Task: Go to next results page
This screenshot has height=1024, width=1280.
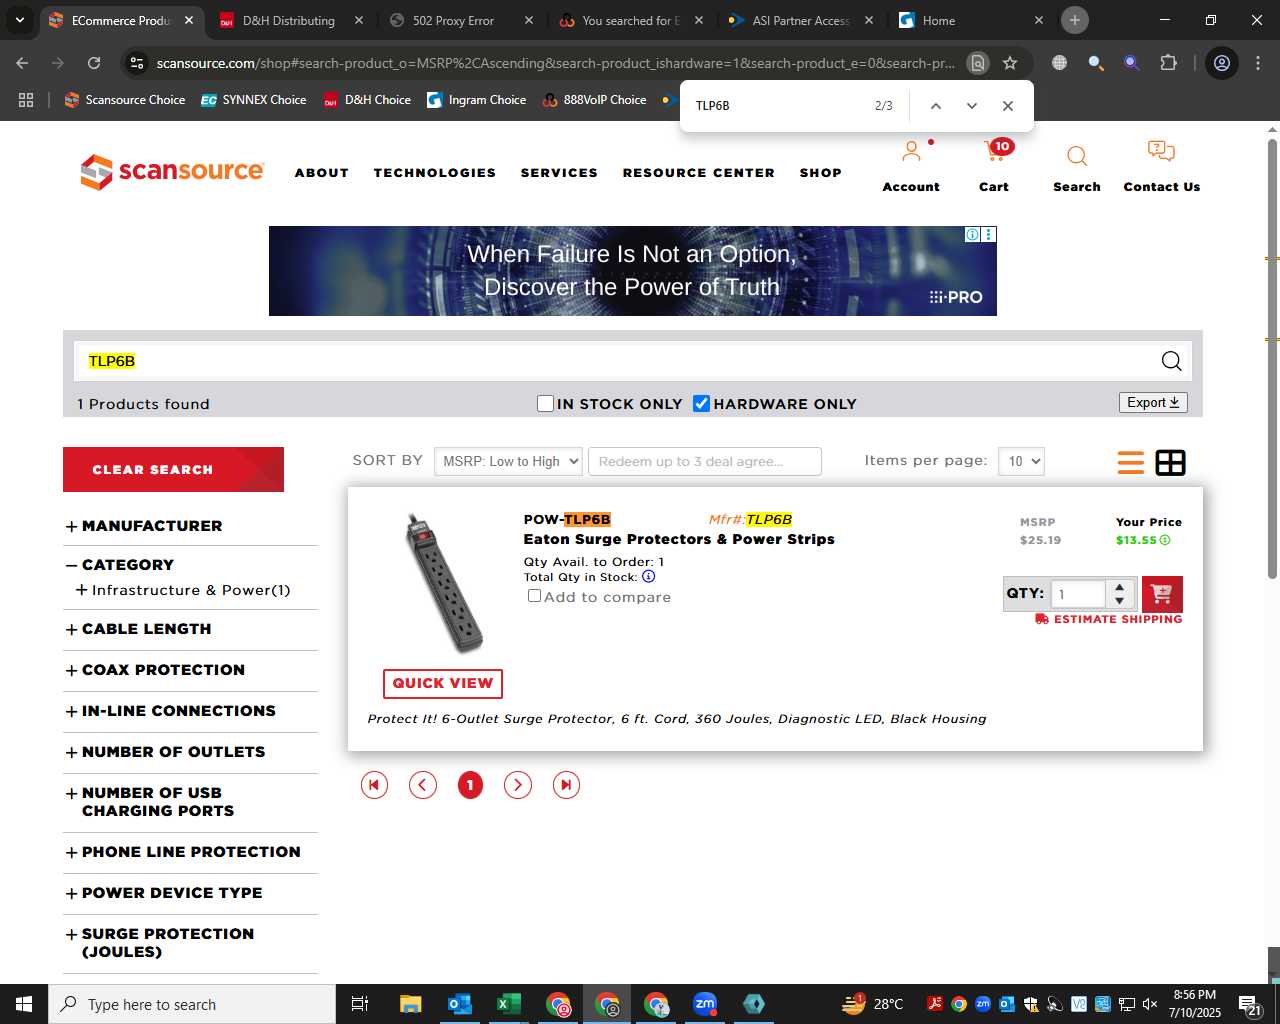Action: tap(518, 785)
